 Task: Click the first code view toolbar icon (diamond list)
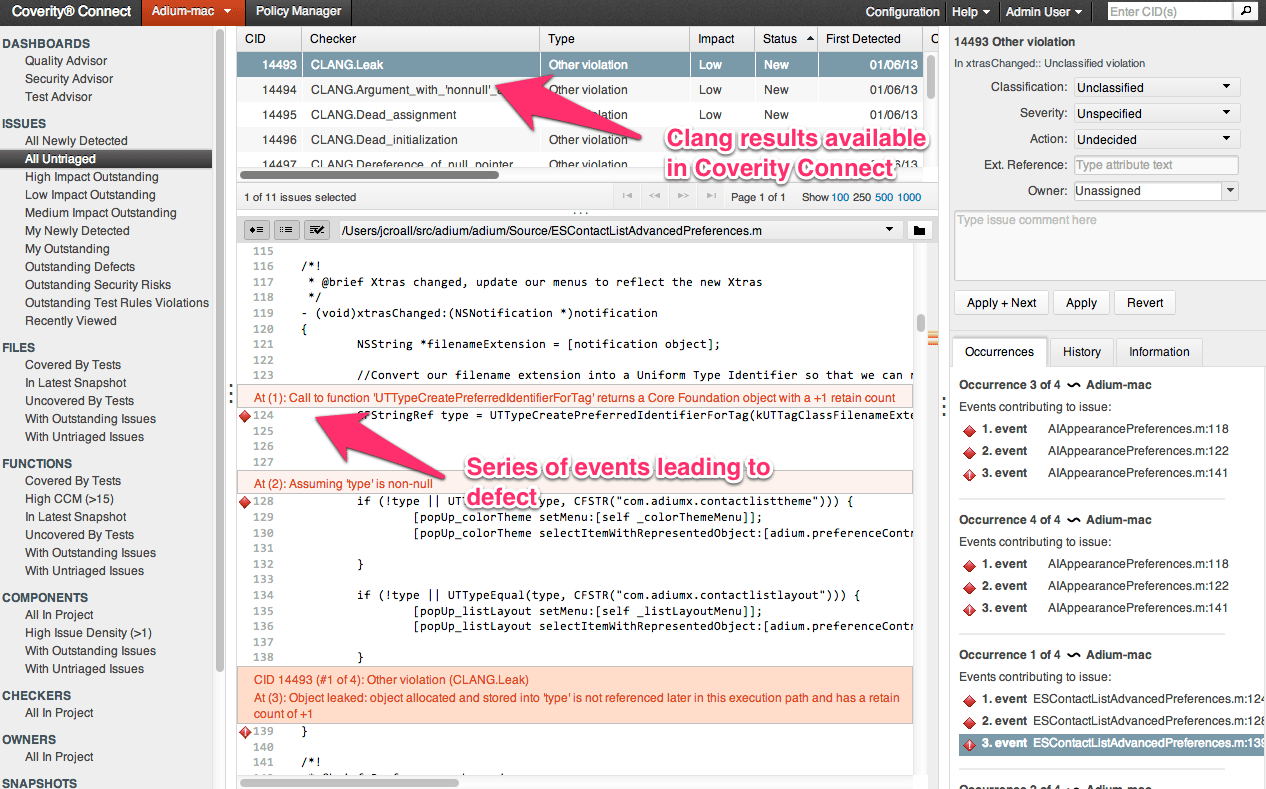257,231
